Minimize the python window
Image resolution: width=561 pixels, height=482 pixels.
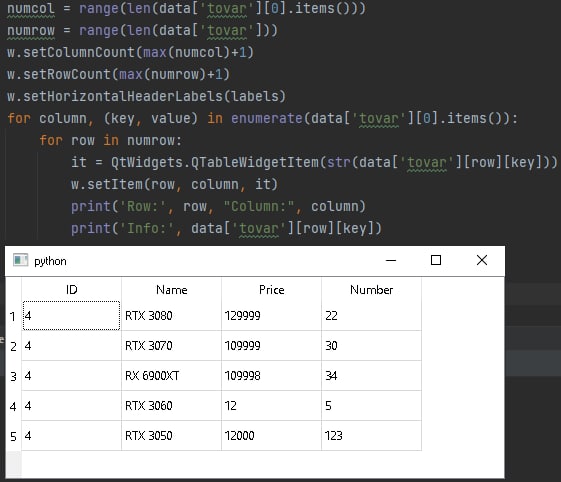pos(391,260)
